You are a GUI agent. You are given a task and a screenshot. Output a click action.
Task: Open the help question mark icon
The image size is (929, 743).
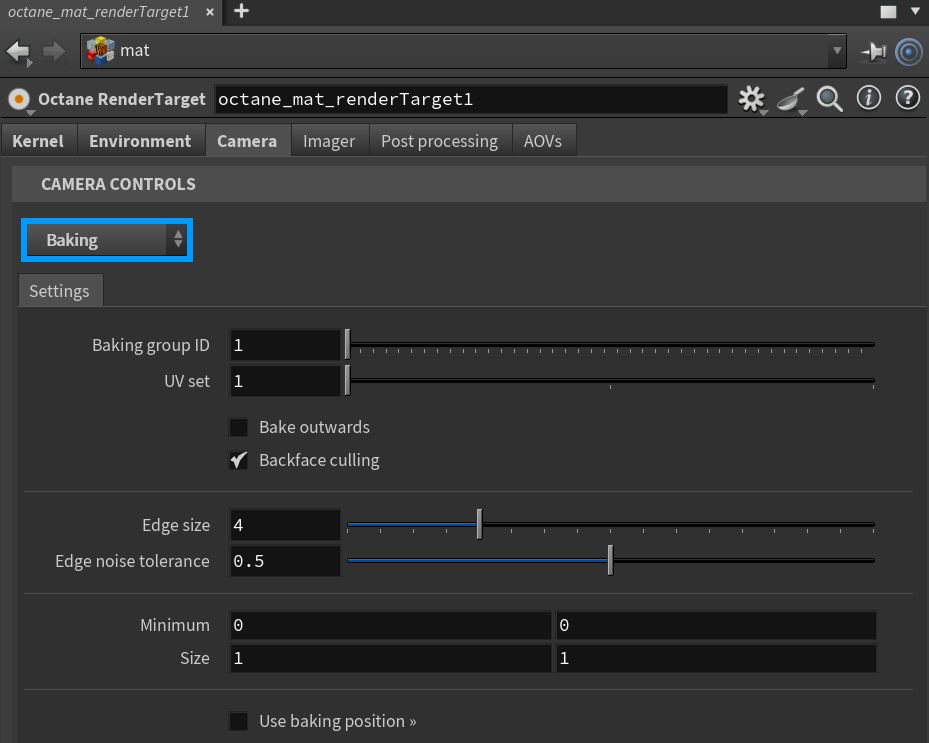click(907, 98)
